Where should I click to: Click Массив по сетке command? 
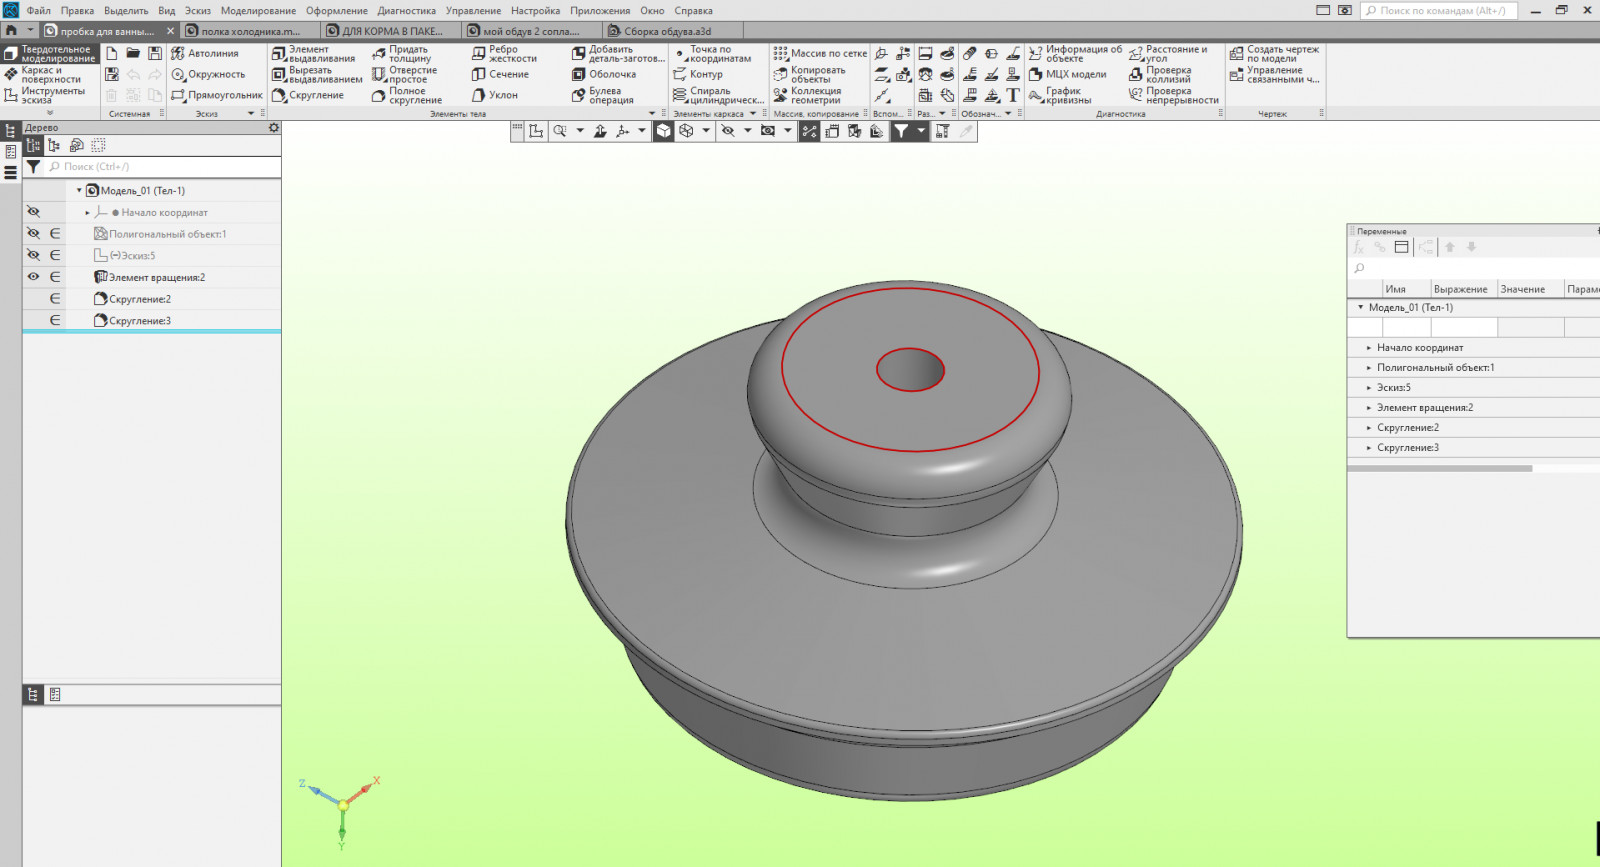coord(820,53)
